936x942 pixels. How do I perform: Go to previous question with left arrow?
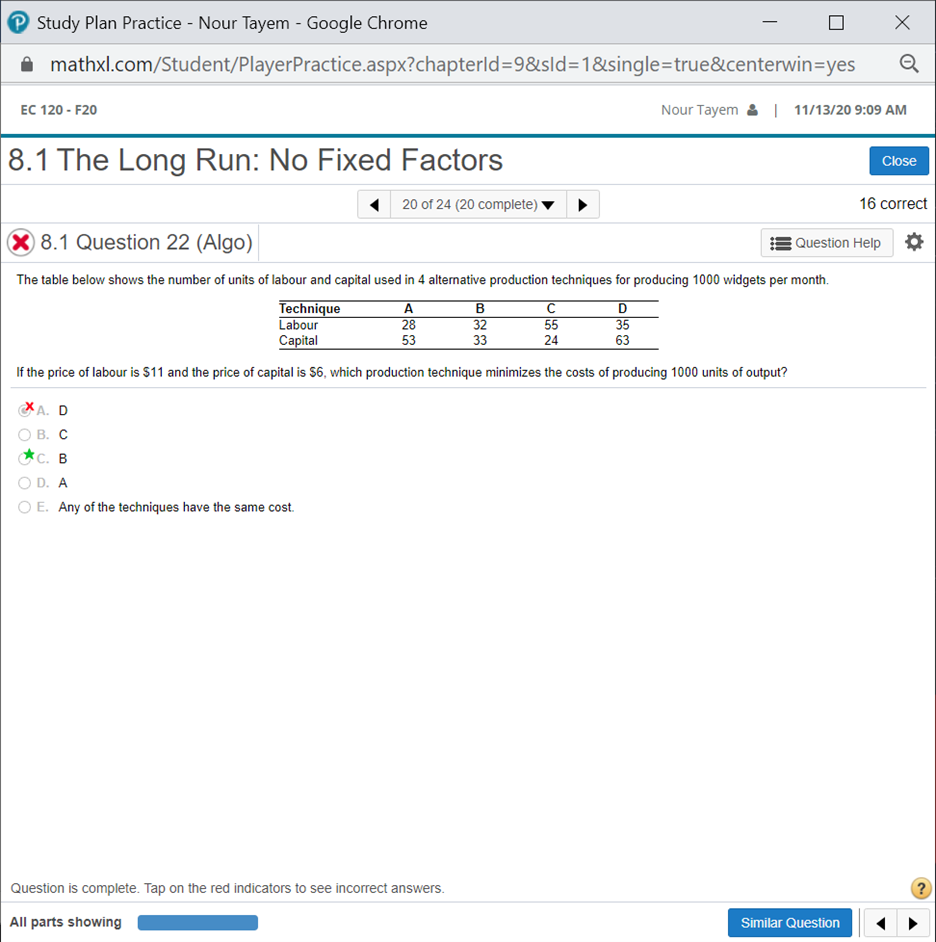tap(374, 205)
